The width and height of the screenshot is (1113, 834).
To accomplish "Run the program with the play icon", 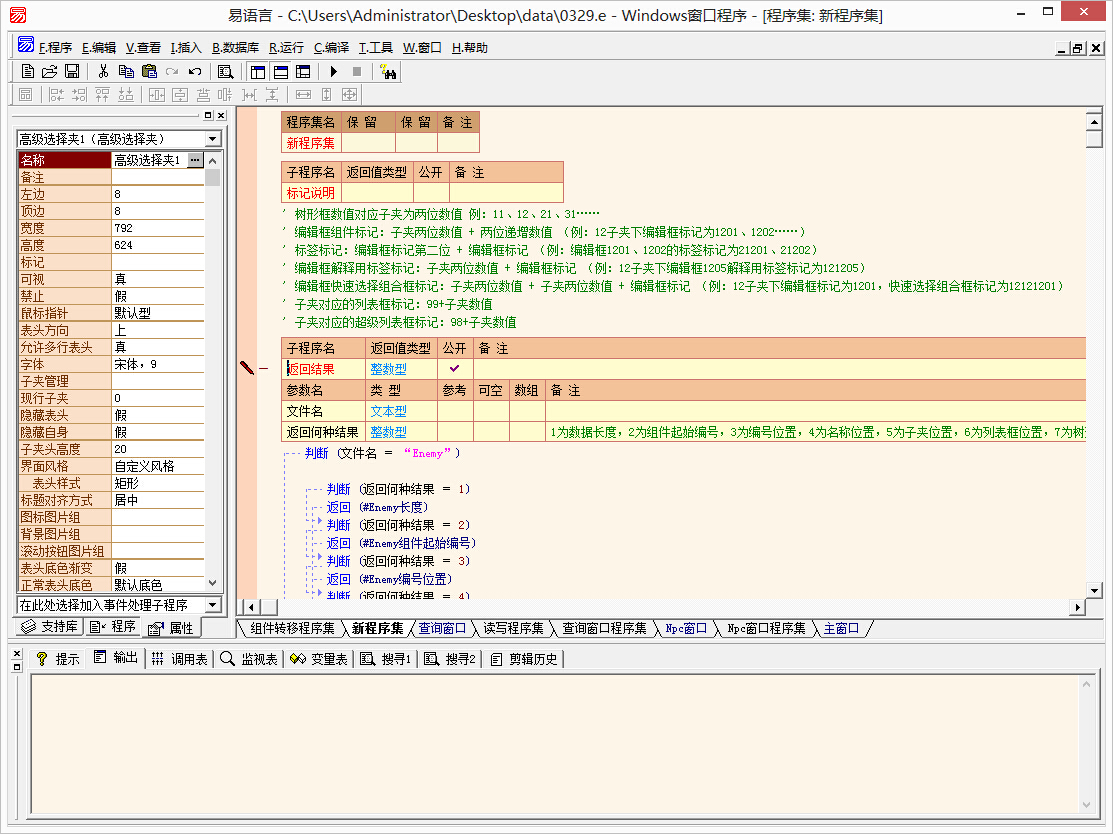I will pos(333,71).
